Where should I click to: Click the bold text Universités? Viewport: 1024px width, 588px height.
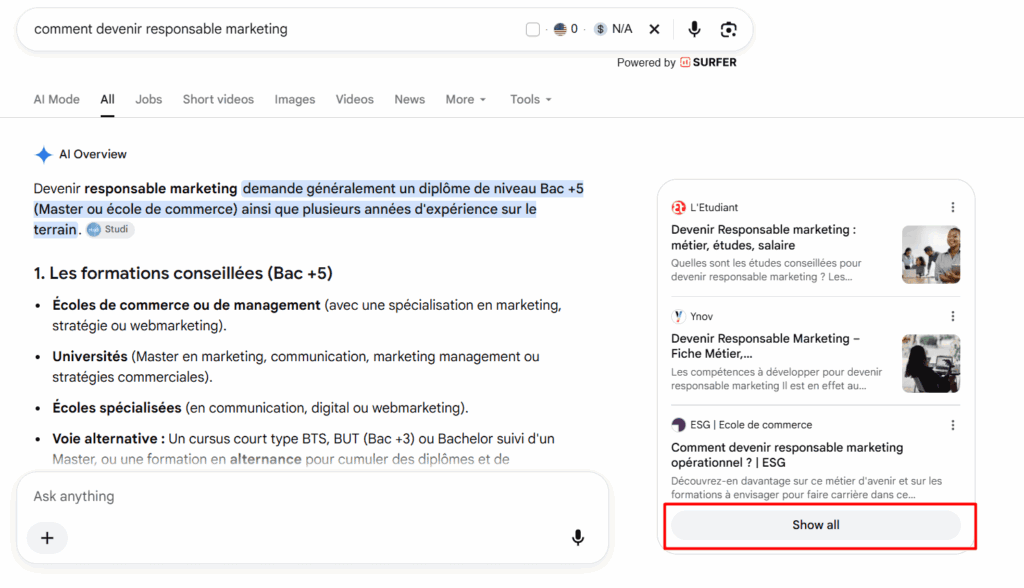[90, 357]
